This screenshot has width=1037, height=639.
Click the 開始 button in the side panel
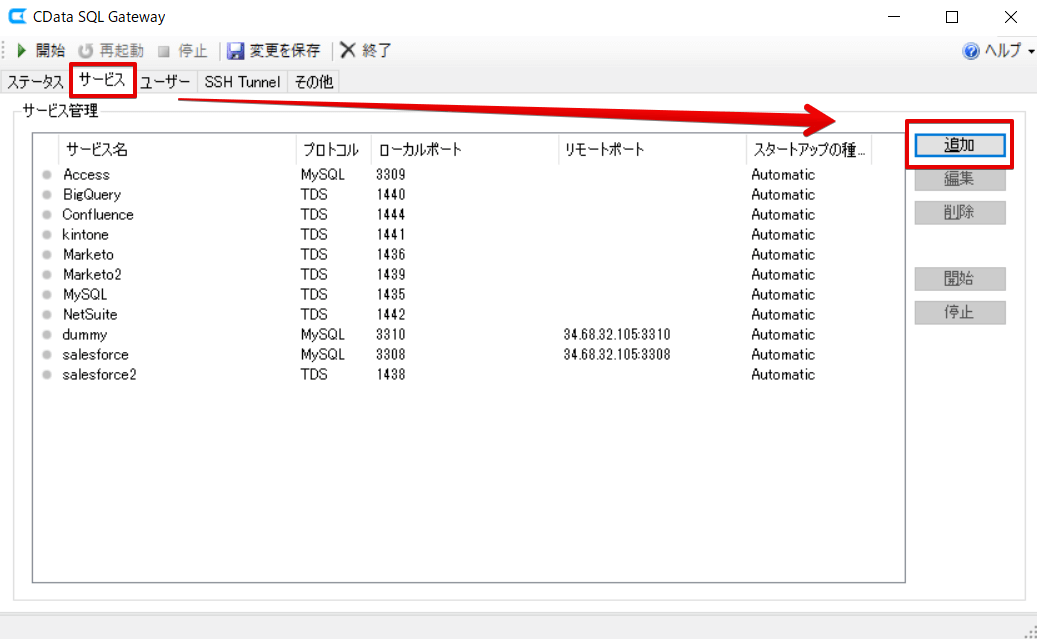pos(960,278)
